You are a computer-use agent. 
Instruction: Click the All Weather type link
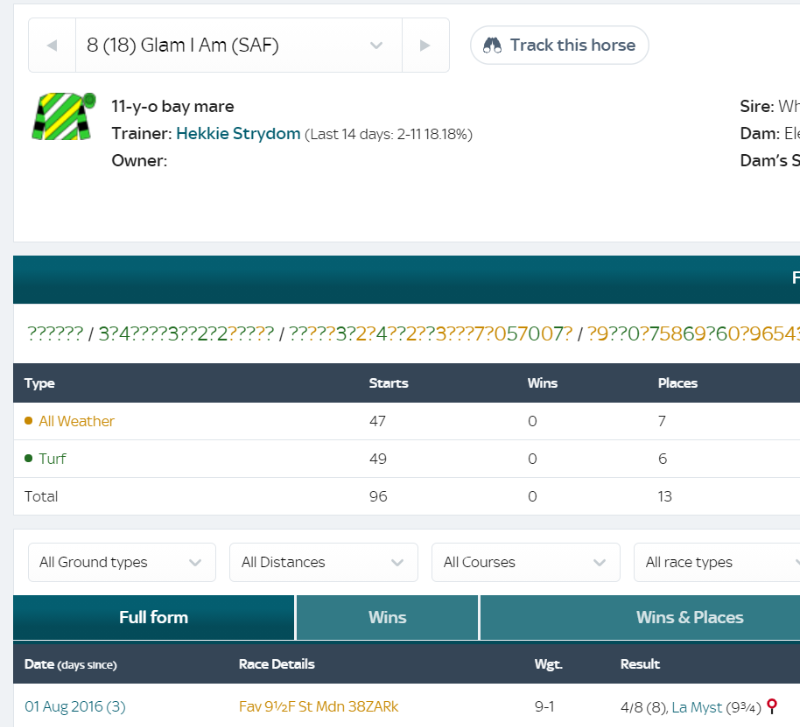pos(76,421)
